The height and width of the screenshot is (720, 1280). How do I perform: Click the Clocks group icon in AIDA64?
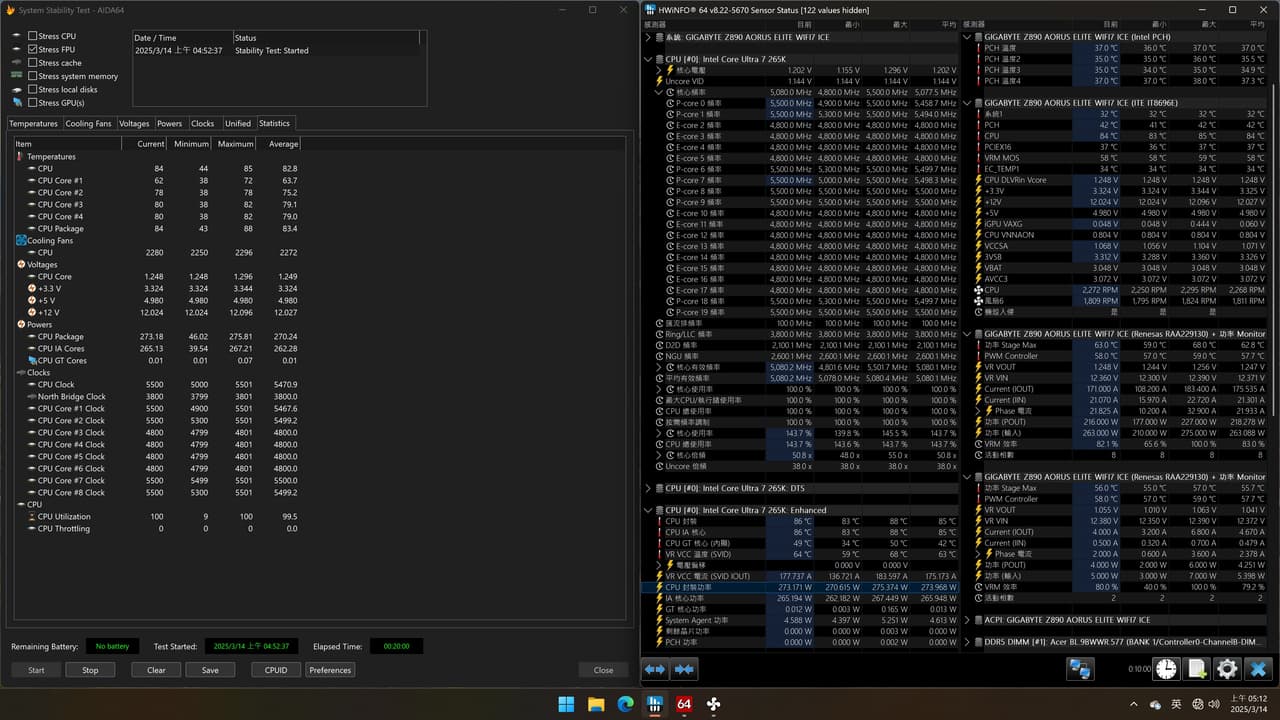click(x=21, y=373)
